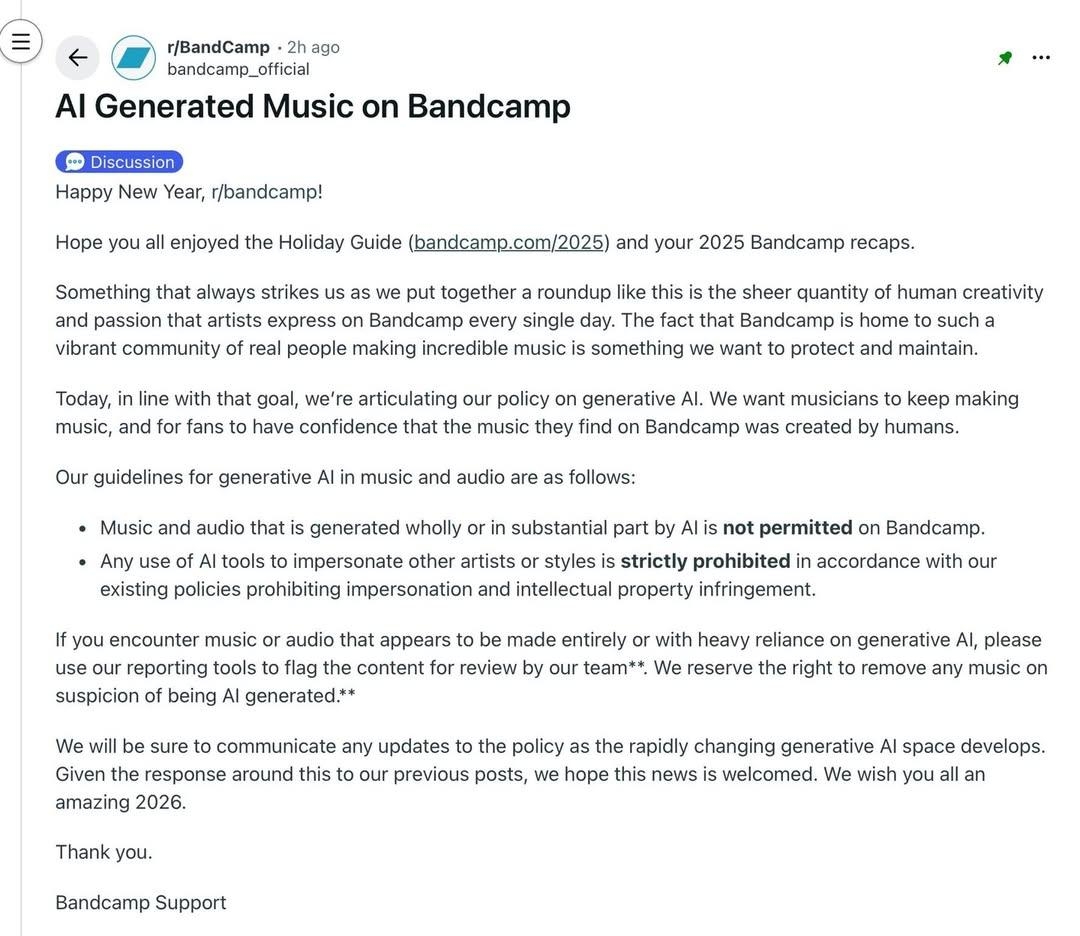Image resolution: width=1080 pixels, height=936 pixels.
Task: View the bandcamp_official user profile
Action: (x=238, y=69)
